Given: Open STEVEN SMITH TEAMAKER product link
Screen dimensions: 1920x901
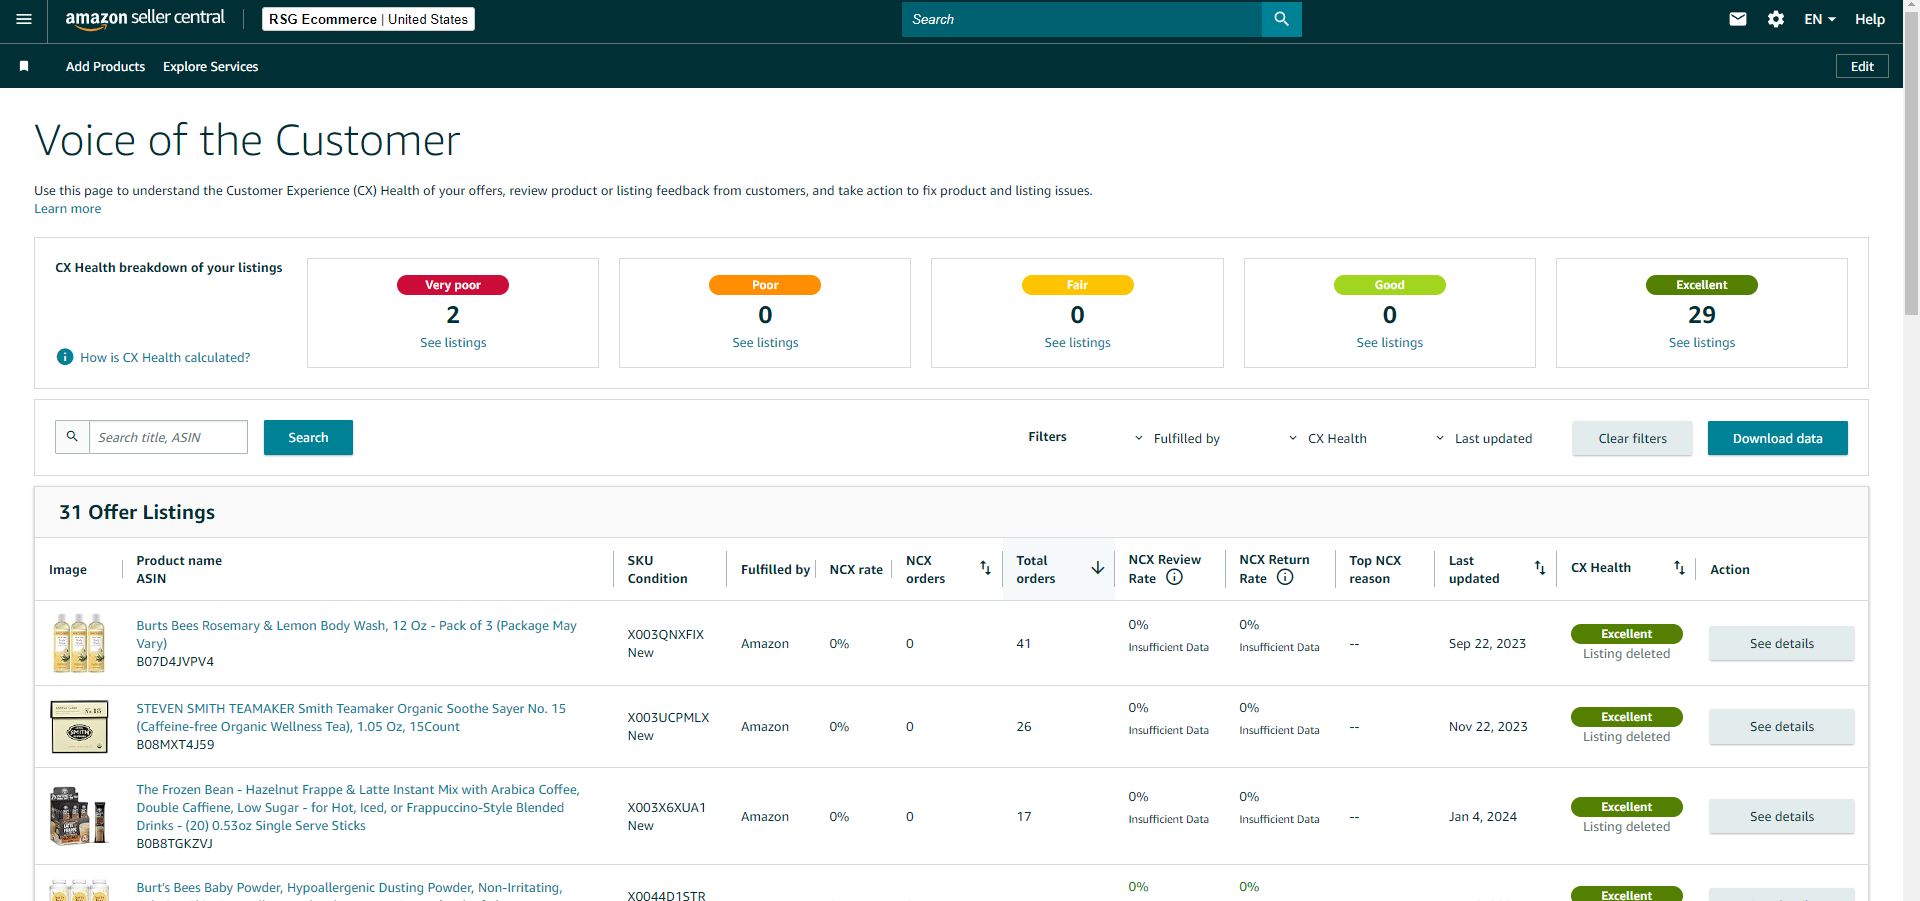Looking at the screenshot, I should click(x=351, y=717).
